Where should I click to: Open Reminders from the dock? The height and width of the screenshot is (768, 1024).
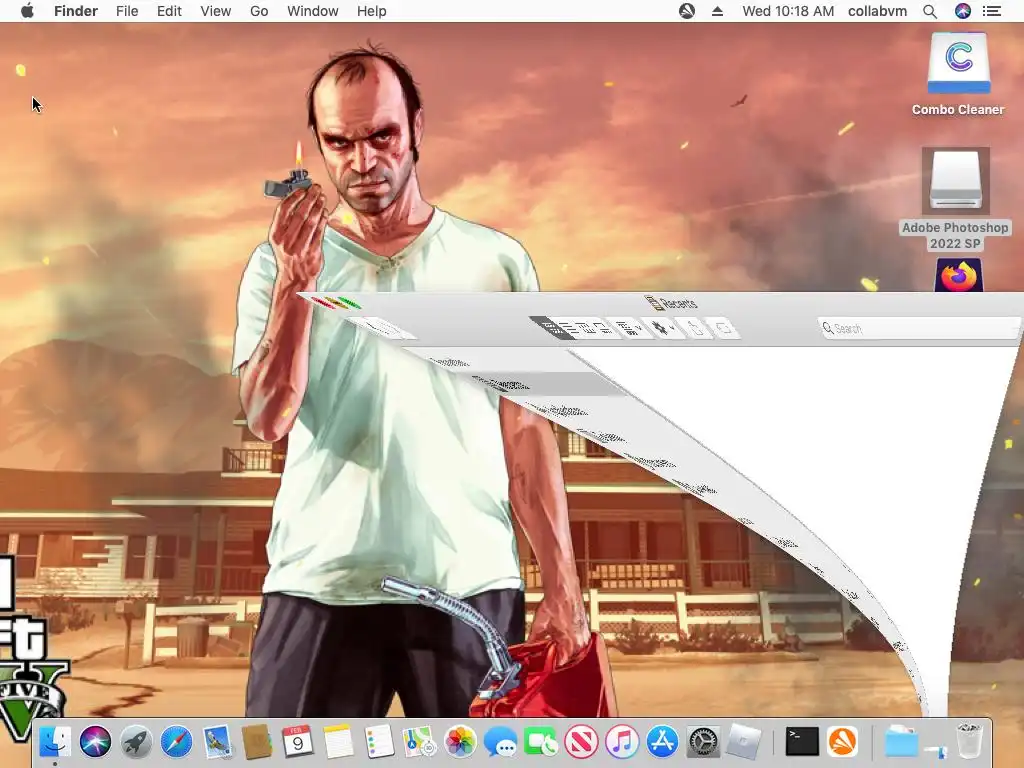pyautogui.click(x=379, y=742)
